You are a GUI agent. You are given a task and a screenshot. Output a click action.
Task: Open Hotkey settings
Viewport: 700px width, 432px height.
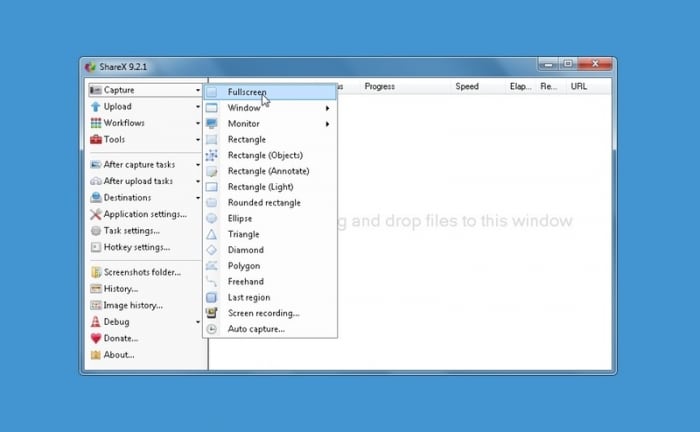coord(137,247)
